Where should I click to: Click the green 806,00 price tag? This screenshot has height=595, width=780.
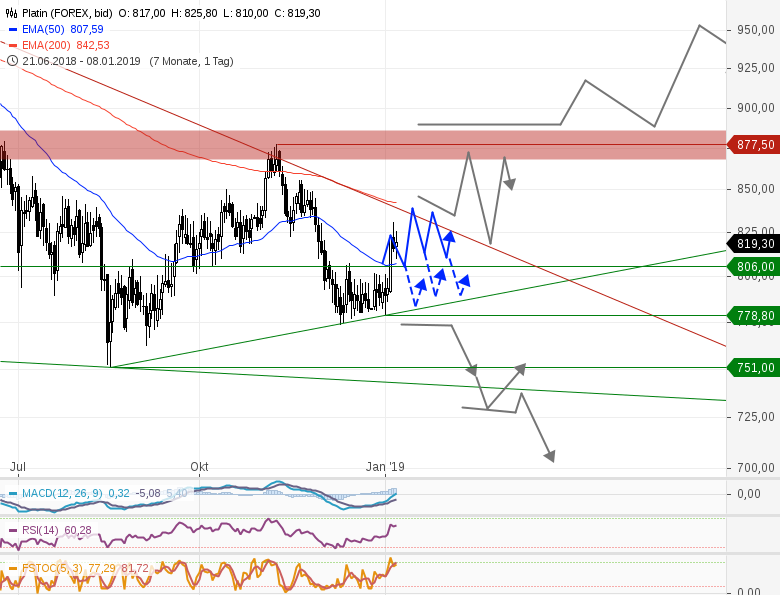click(x=753, y=267)
